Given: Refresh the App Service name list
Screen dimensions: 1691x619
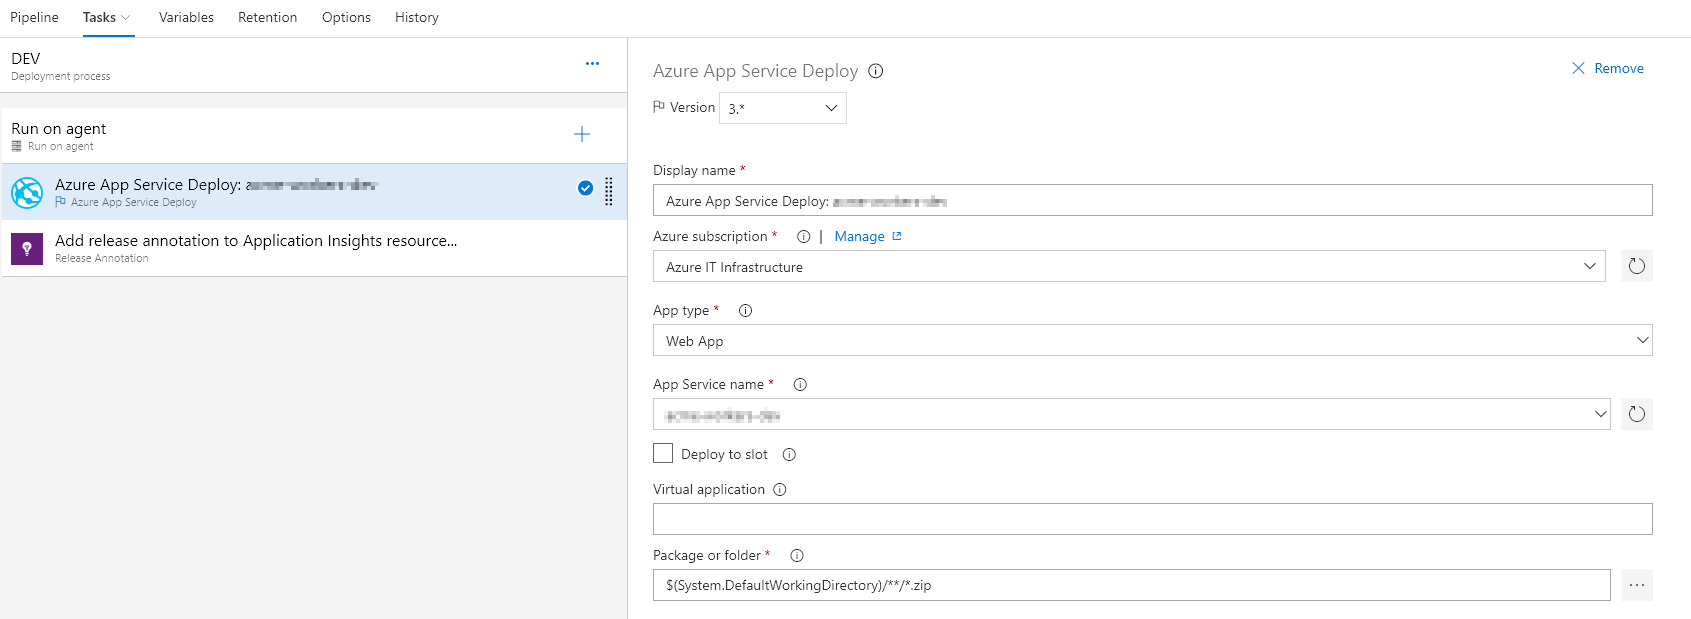Looking at the screenshot, I should pyautogui.click(x=1636, y=414).
